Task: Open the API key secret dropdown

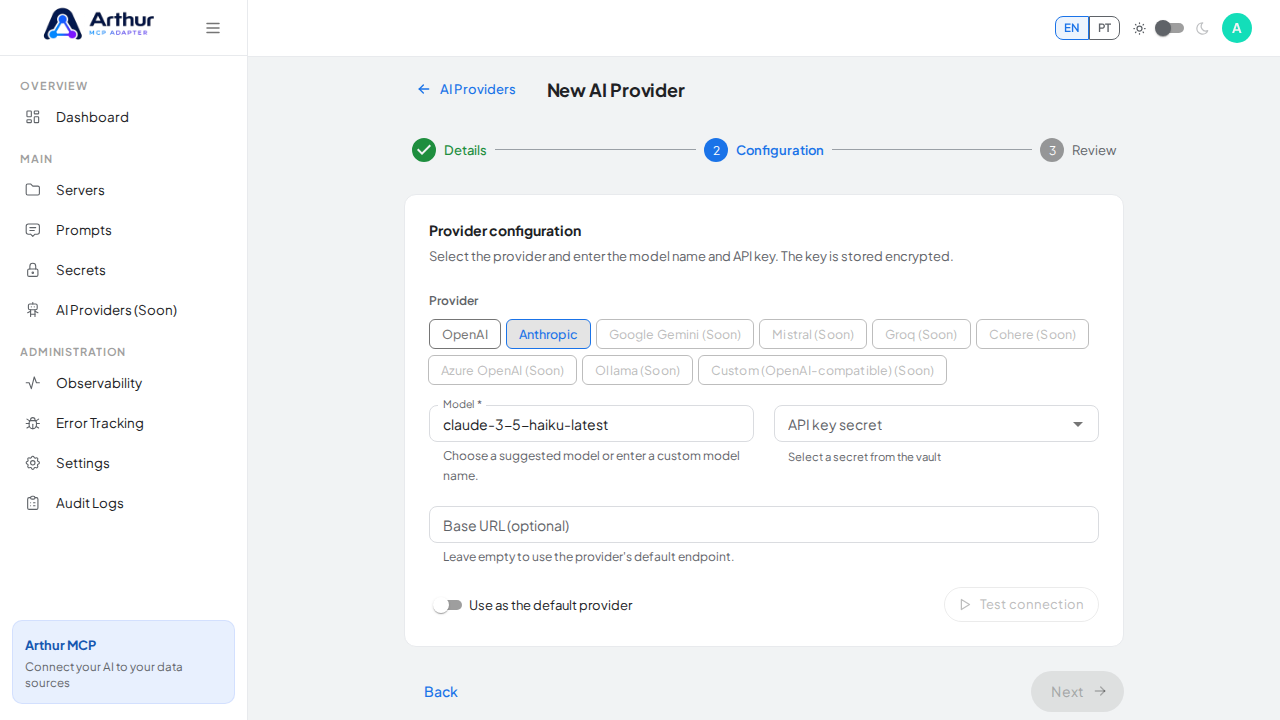Action: 936,424
